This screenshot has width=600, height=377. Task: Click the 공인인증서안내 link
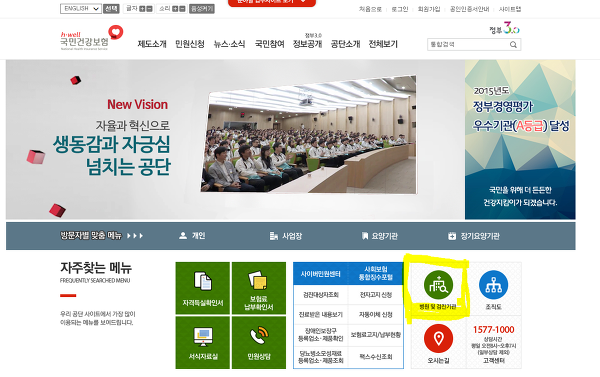tap(470, 9)
